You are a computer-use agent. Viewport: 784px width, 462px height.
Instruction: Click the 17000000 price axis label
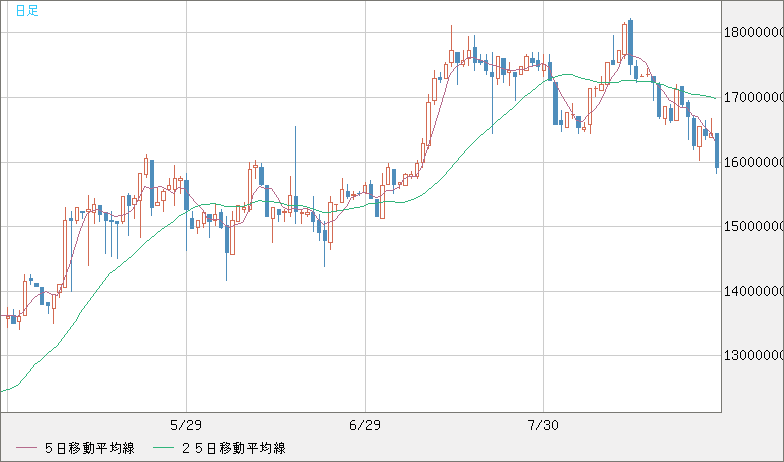(x=754, y=97)
